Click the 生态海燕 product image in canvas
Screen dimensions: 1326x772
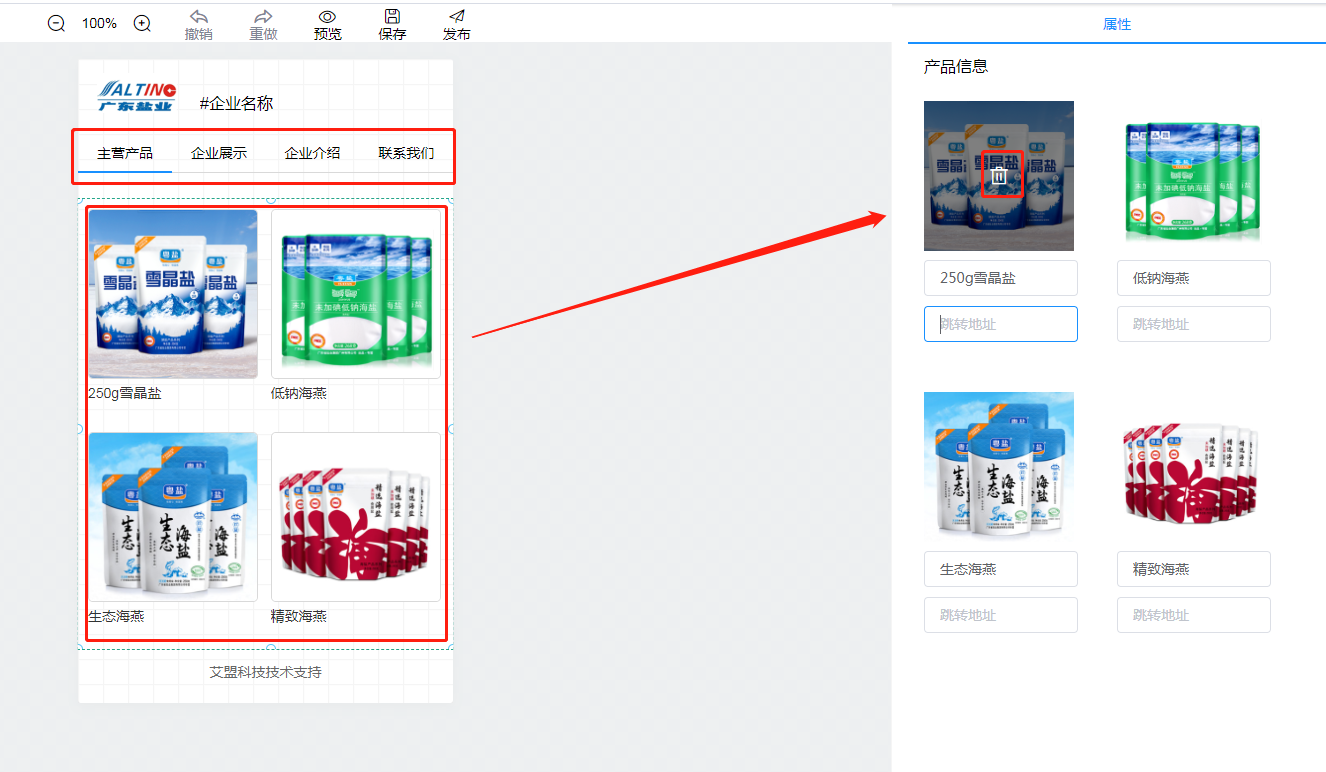point(173,517)
